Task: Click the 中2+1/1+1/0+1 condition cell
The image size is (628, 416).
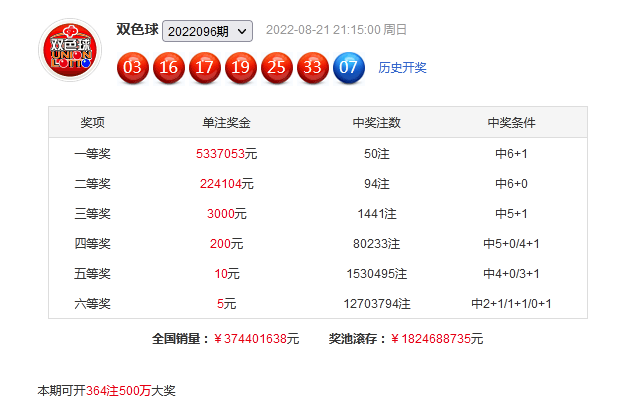Action: pyautogui.click(x=511, y=304)
